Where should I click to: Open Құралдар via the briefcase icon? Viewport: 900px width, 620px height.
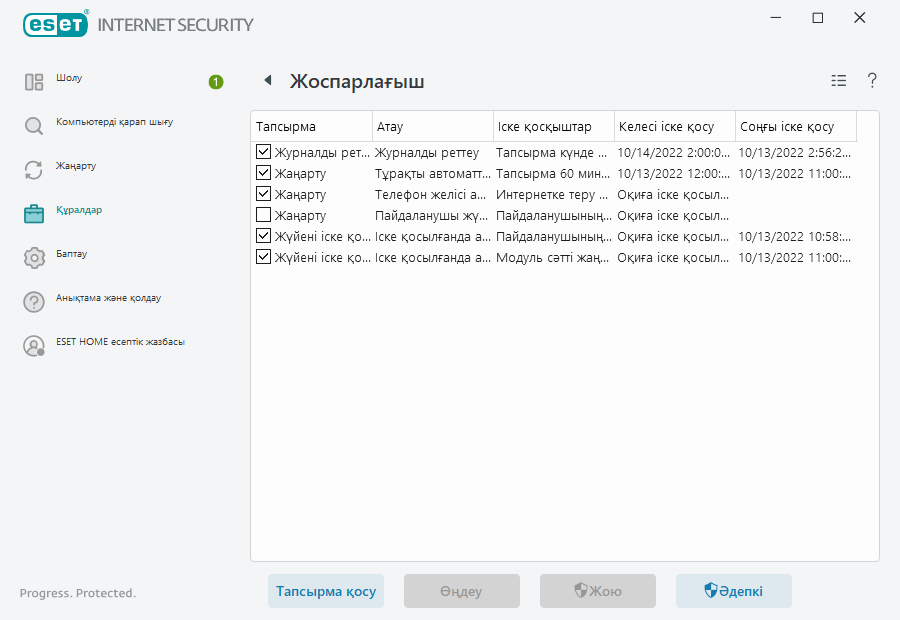(33, 212)
